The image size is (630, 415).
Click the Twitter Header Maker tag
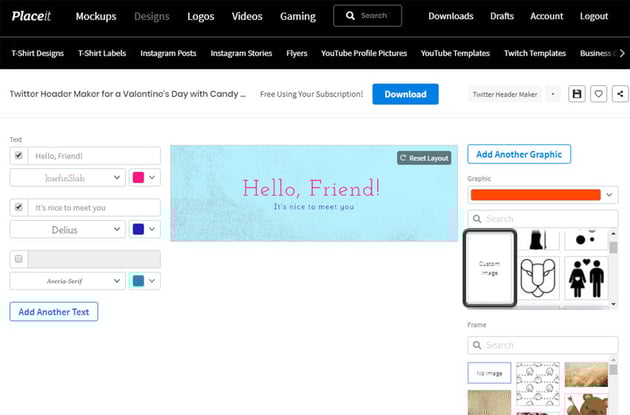(505, 94)
